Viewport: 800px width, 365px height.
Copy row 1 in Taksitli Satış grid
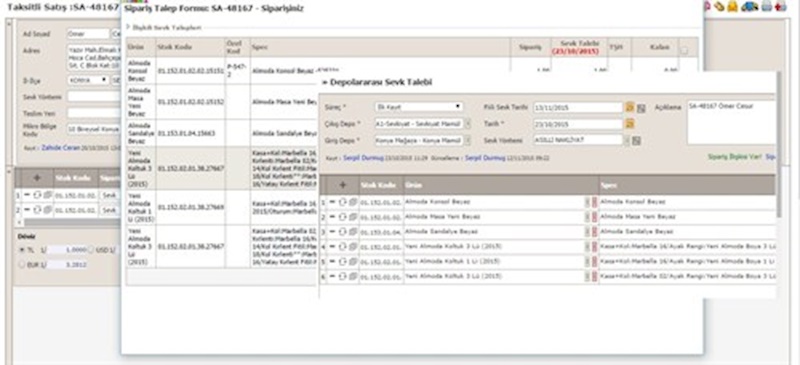click(x=48, y=195)
